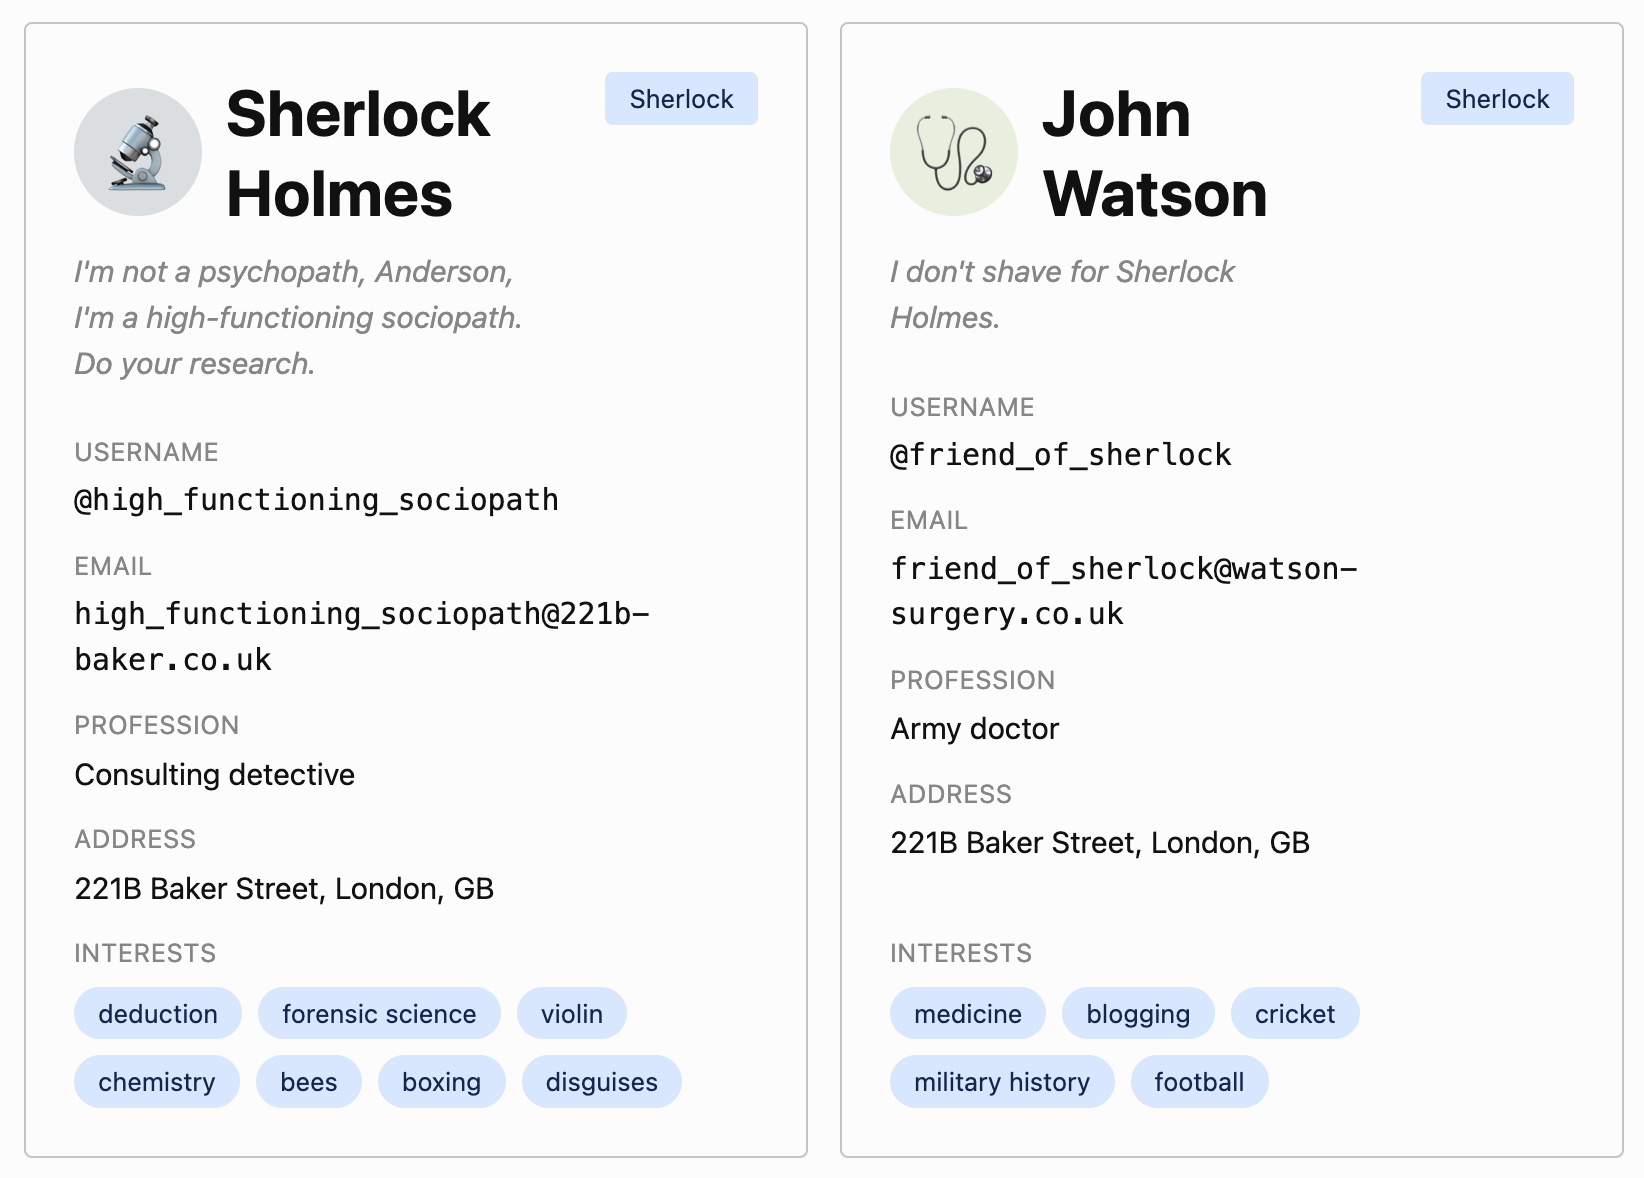Click the PROFESSION label on Holmes' card
This screenshot has width=1644, height=1178.
click(x=157, y=725)
